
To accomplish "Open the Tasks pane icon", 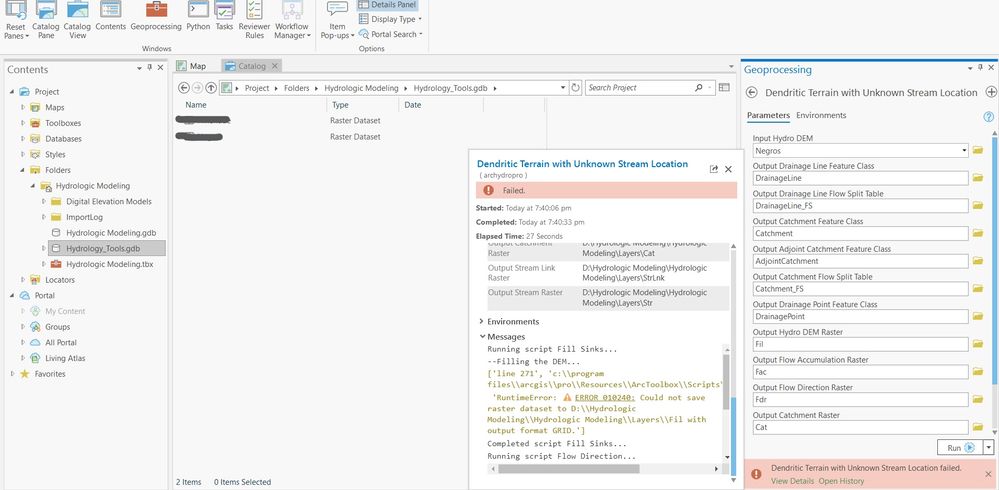I will [224, 17].
